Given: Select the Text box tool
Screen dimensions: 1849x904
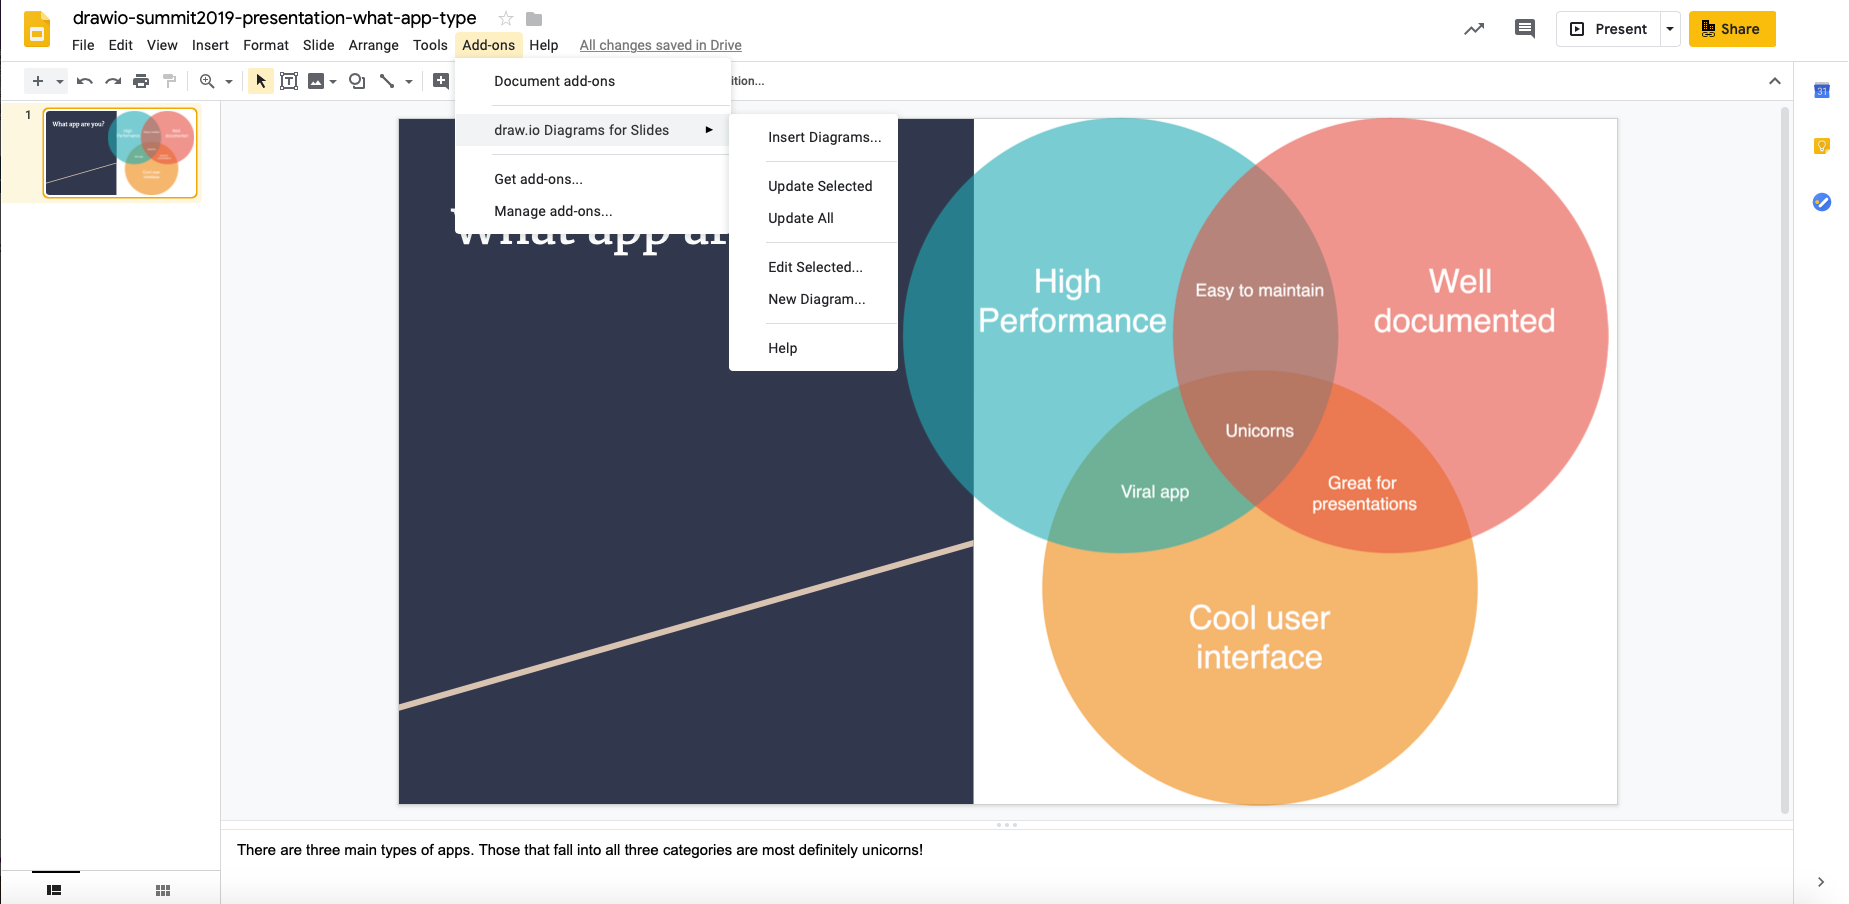Looking at the screenshot, I should point(289,81).
